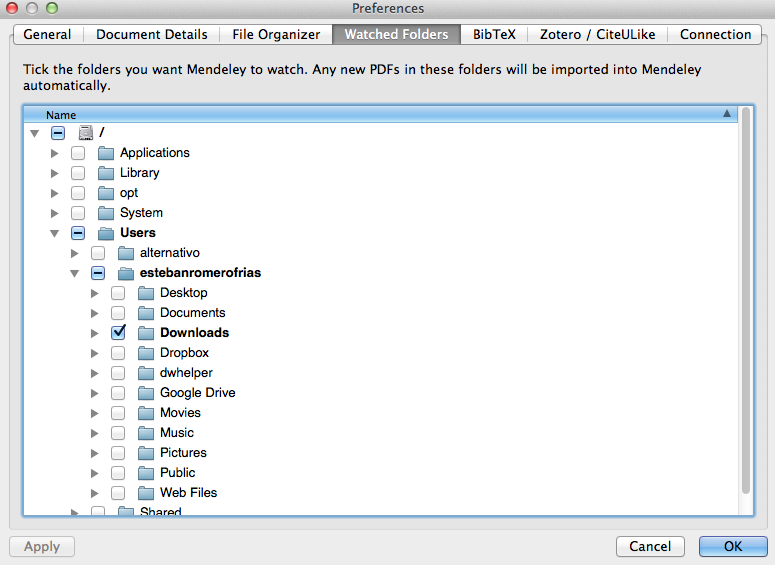The height and width of the screenshot is (565, 775).
Task: Click the opt folder icon
Action: point(106,193)
